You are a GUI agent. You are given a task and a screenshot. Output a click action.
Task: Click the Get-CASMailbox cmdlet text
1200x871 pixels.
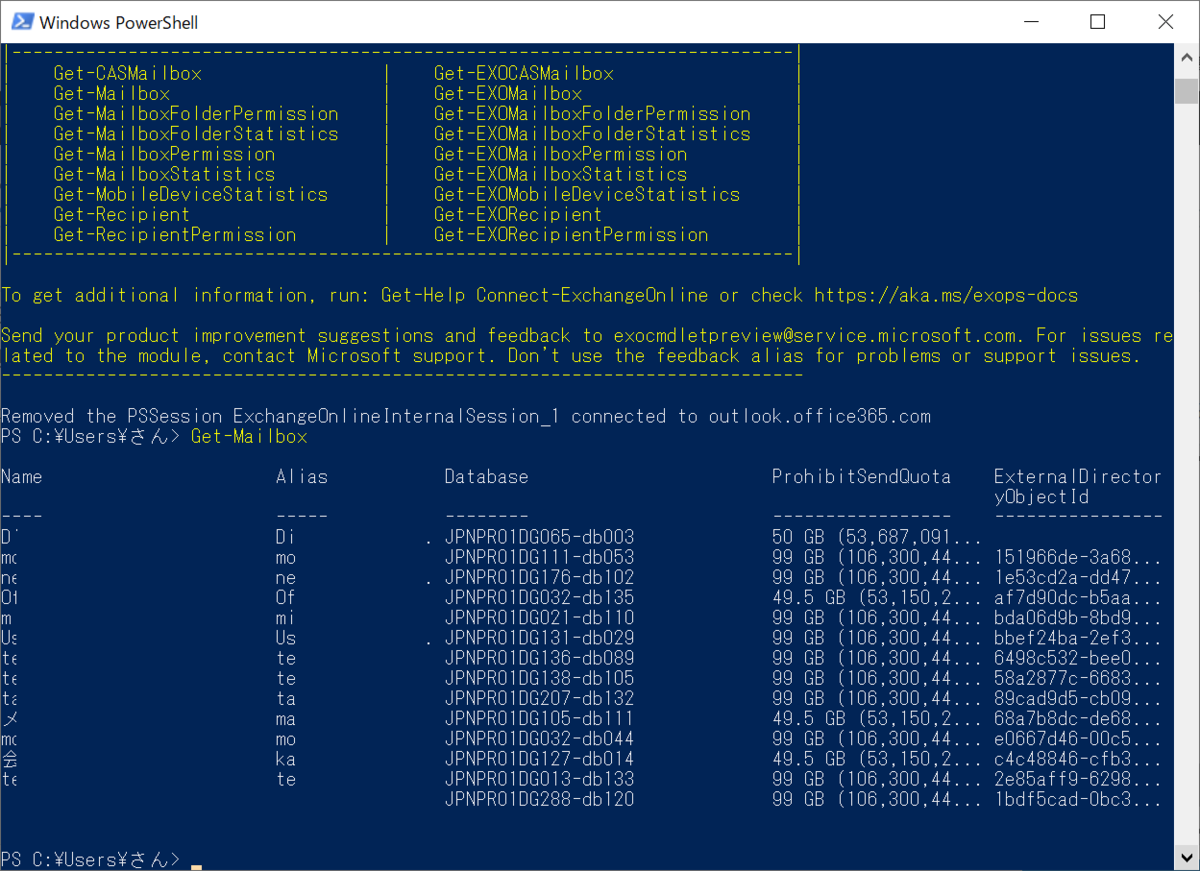click(128, 74)
